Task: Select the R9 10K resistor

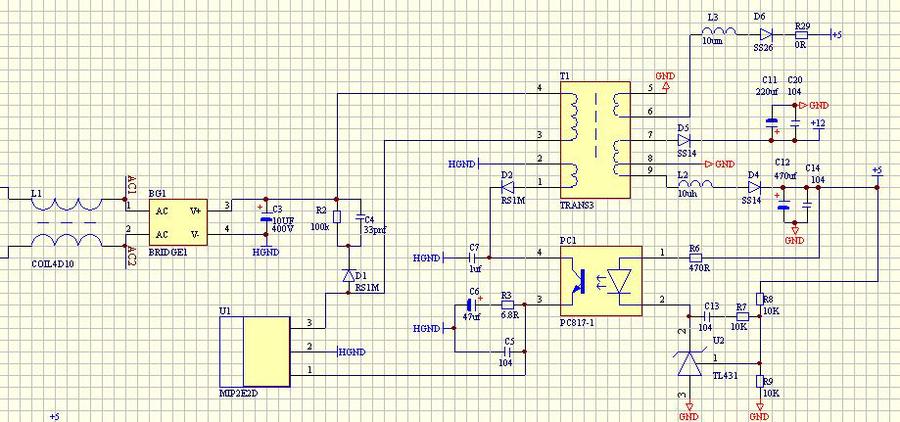Action: 758,381
